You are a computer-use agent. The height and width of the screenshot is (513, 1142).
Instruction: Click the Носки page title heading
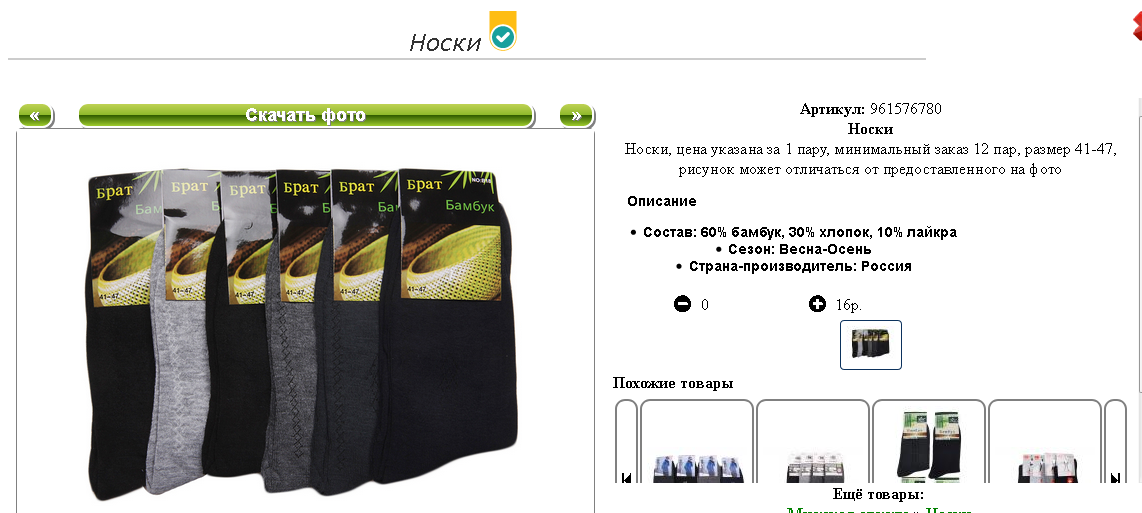[445, 42]
